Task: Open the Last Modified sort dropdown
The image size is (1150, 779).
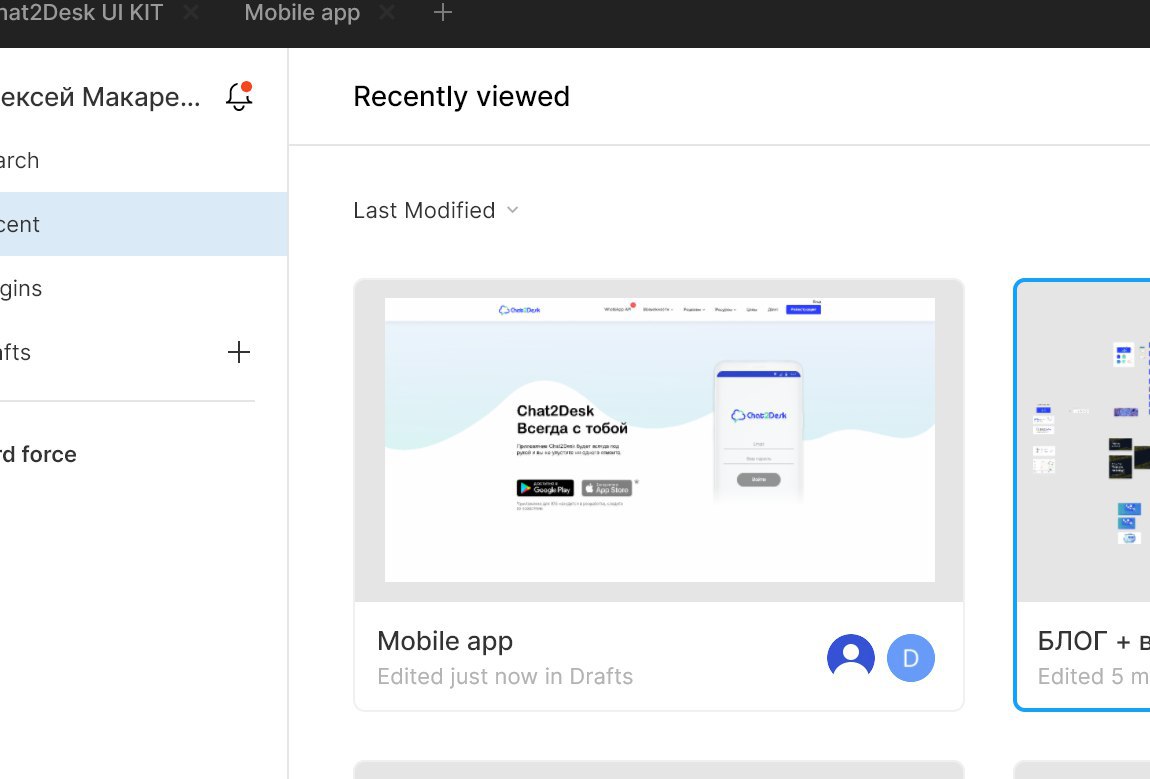Action: [436, 211]
